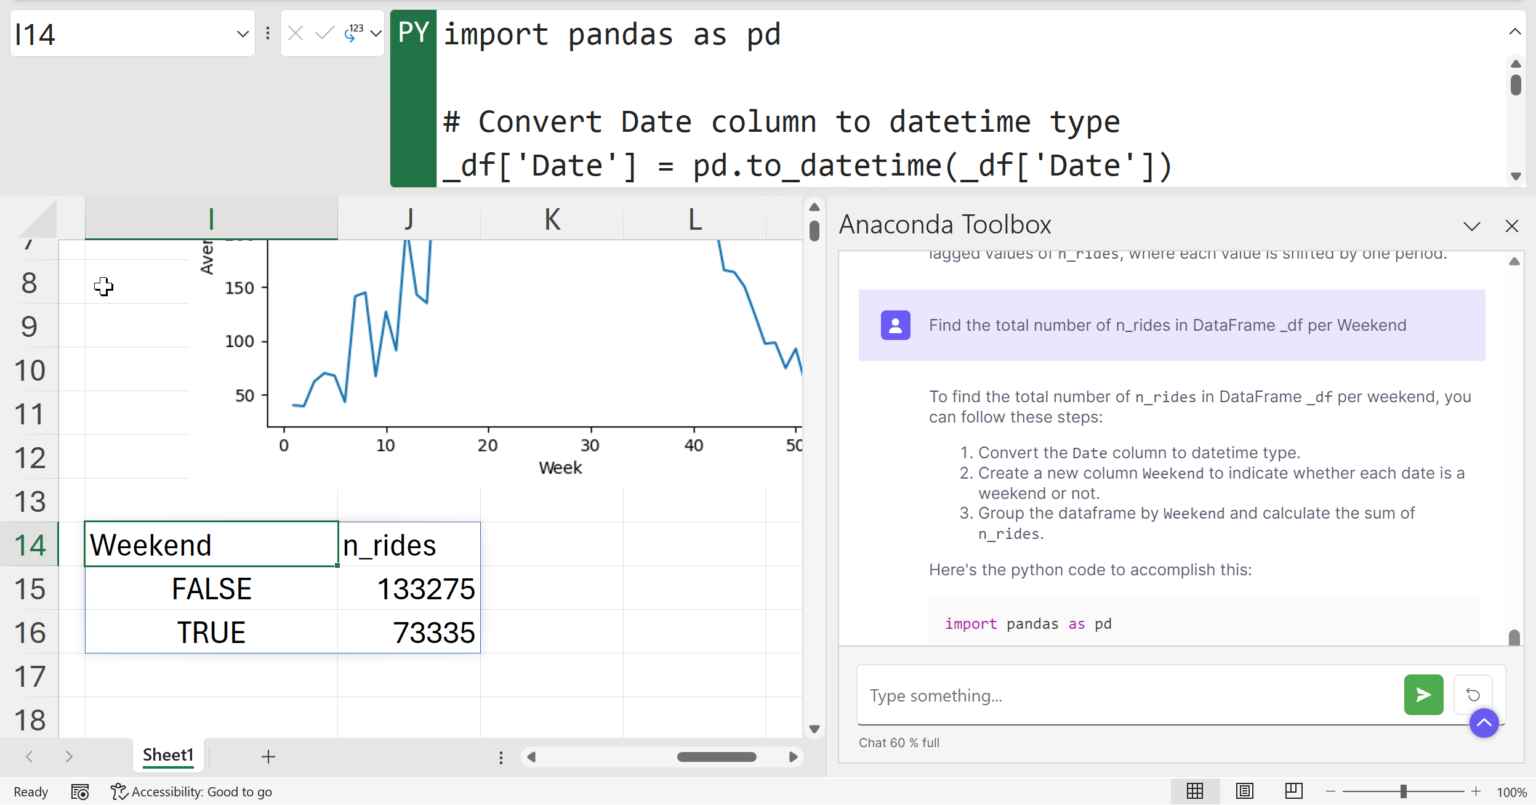Select the Page Break Preview icon
Image resolution: width=1536 pixels, height=805 pixels.
click(x=1293, y=791)
